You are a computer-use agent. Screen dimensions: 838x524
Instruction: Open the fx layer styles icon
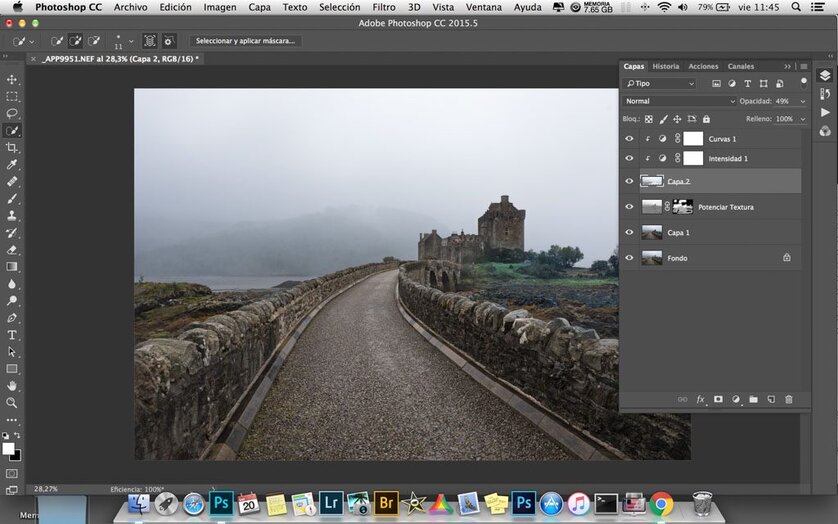(700, 399)
